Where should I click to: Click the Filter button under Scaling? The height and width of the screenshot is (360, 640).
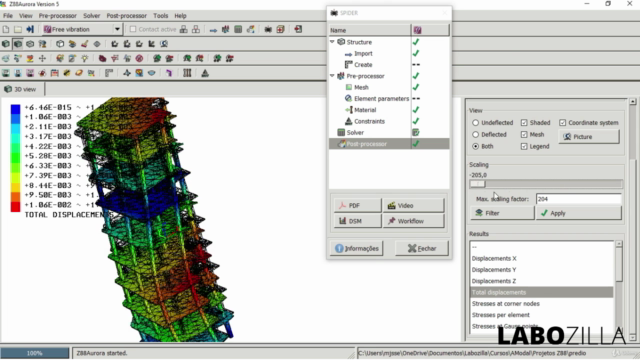[x=502, y=213]
